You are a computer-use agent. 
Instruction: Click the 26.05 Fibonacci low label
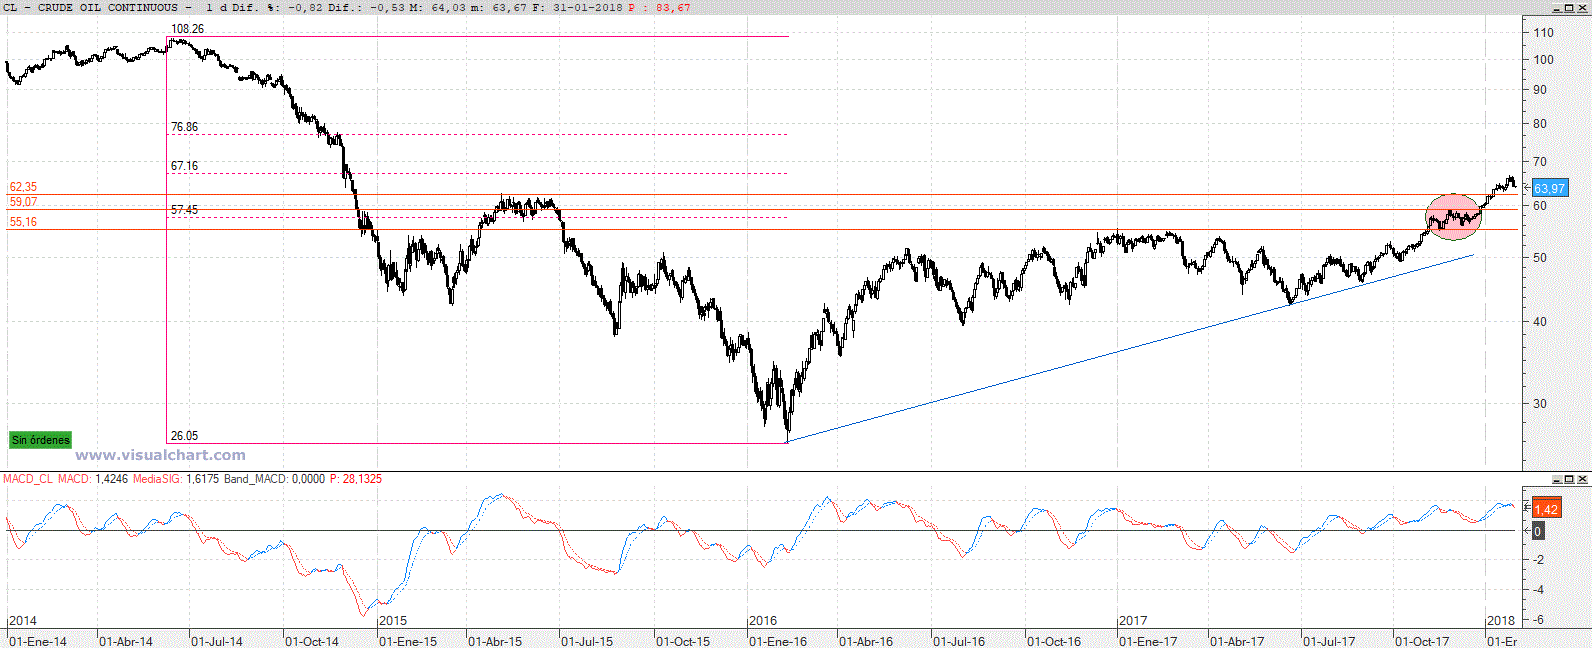pyautogui.click(x=184, y=436)
